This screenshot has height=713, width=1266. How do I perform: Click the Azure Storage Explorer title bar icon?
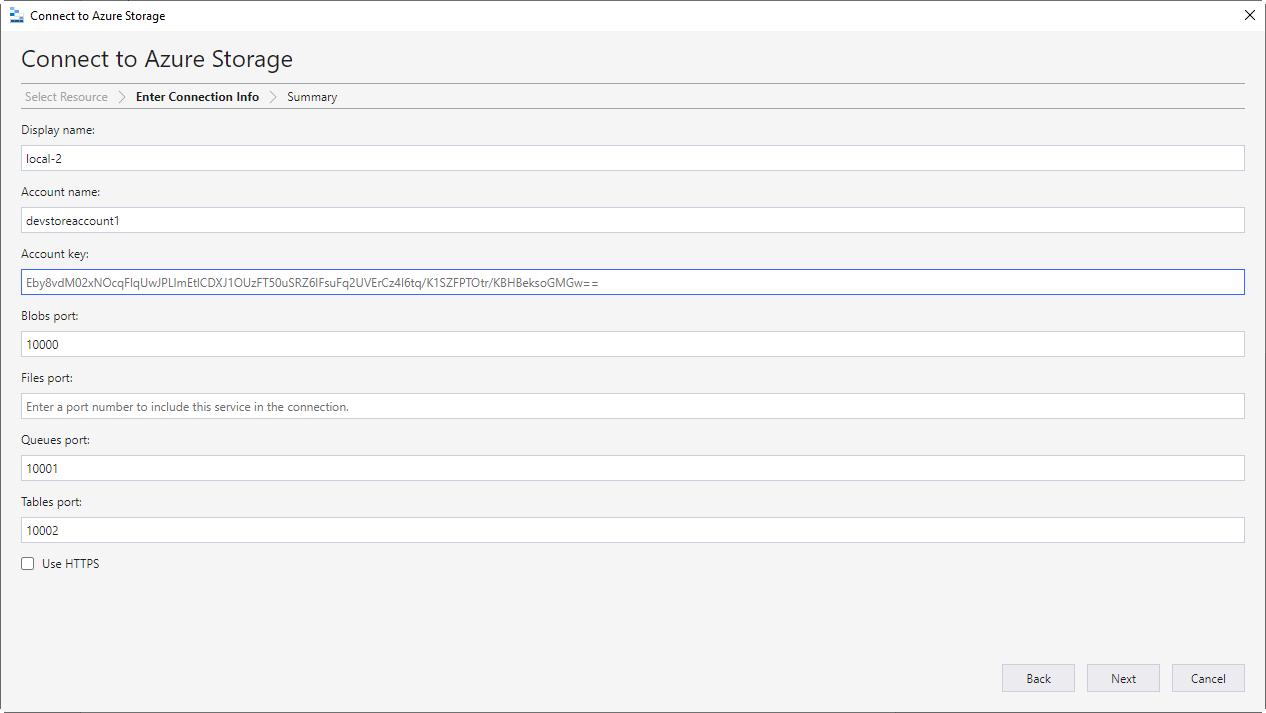(16, 16)
